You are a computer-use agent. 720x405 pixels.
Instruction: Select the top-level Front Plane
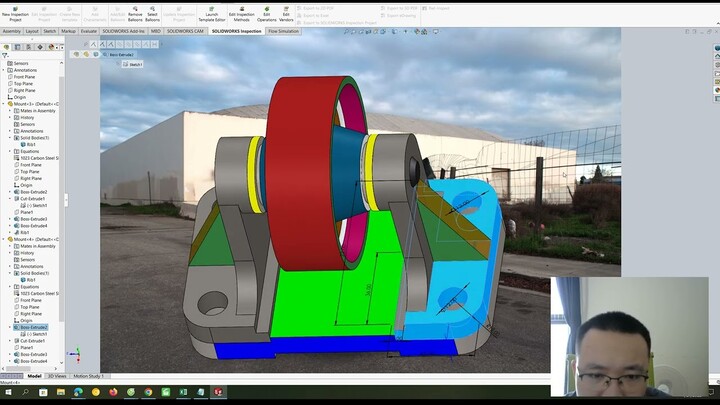[x=21, y=77]
